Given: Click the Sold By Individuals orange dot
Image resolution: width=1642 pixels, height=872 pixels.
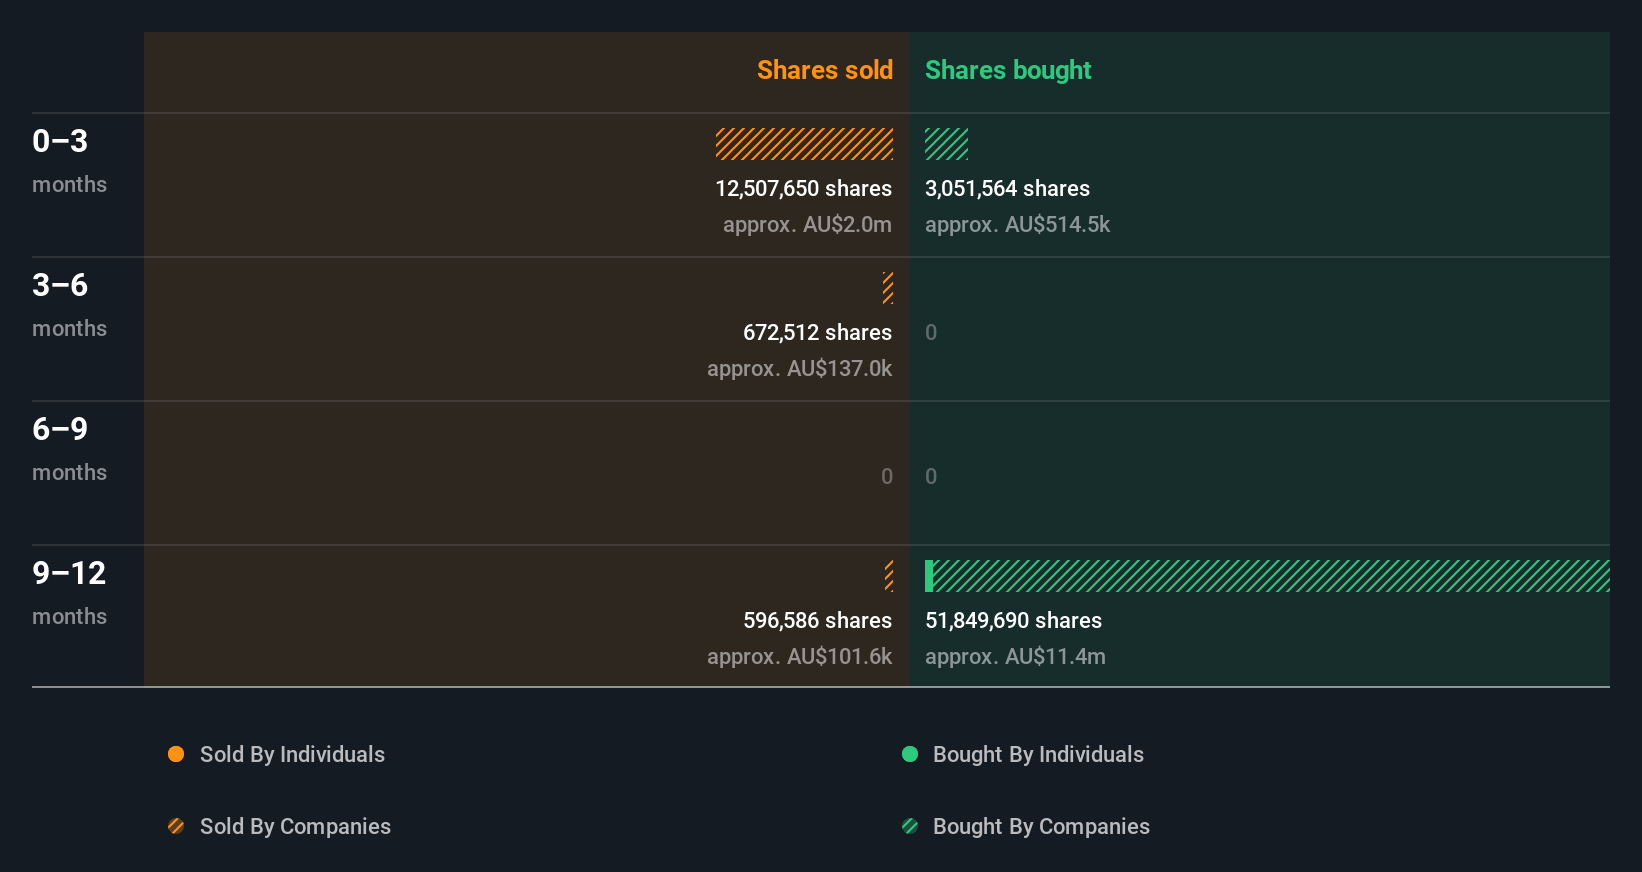Looking at the screenshot, I should [176, 754].
